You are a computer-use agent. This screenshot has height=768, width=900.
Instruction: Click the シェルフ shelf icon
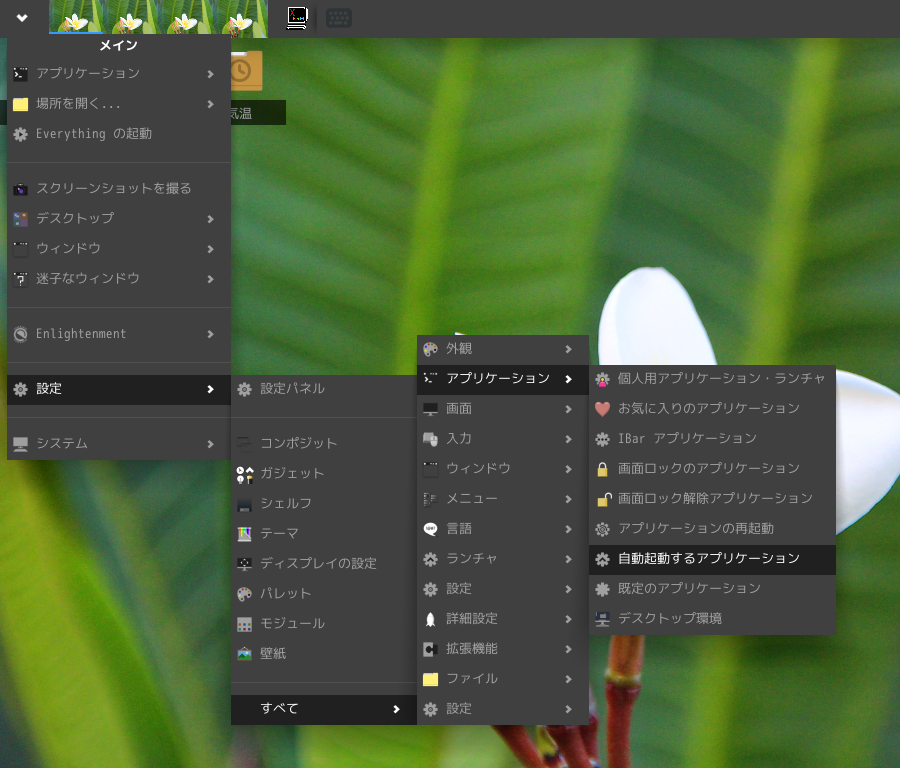point(245,505)
